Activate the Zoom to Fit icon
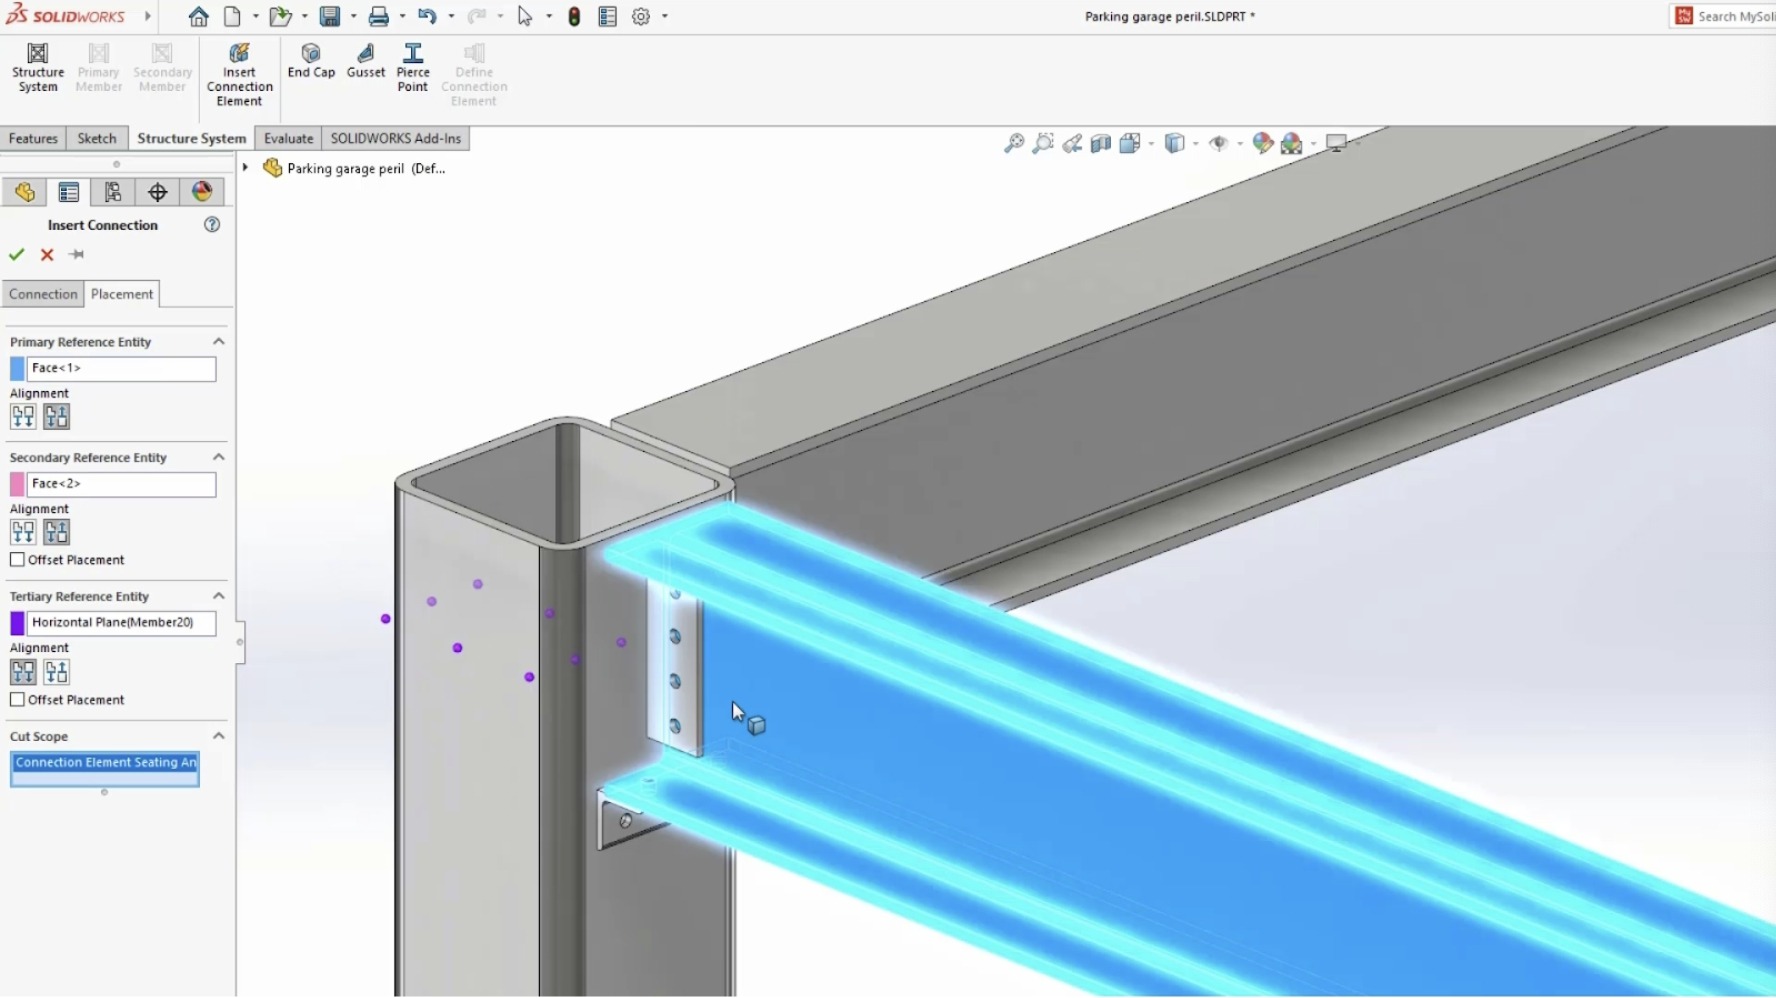 pyautogui.click(x=1014, y=143)
